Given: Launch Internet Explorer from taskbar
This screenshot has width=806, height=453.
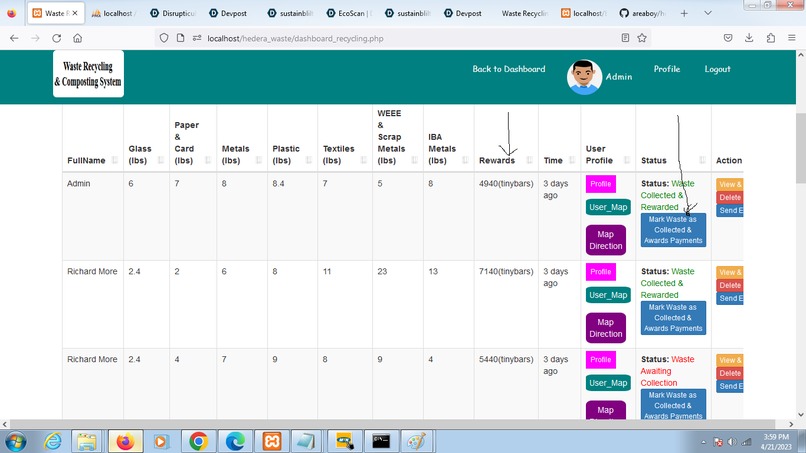Looking at the screenshot, I should (x=52, y=441).
